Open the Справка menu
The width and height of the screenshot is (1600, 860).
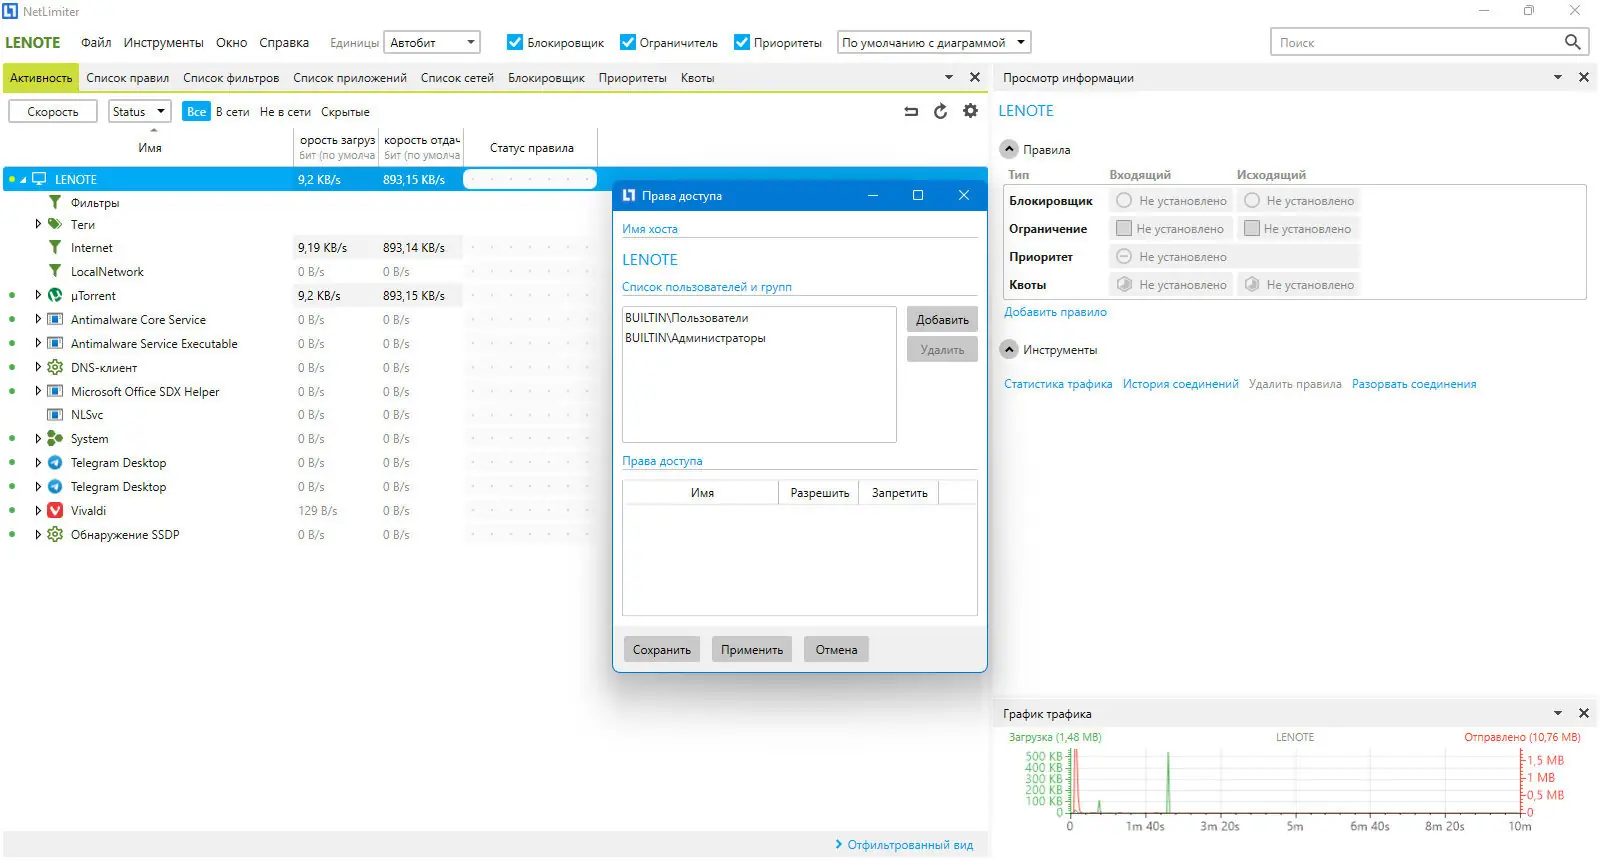click(x=284, y=42)
